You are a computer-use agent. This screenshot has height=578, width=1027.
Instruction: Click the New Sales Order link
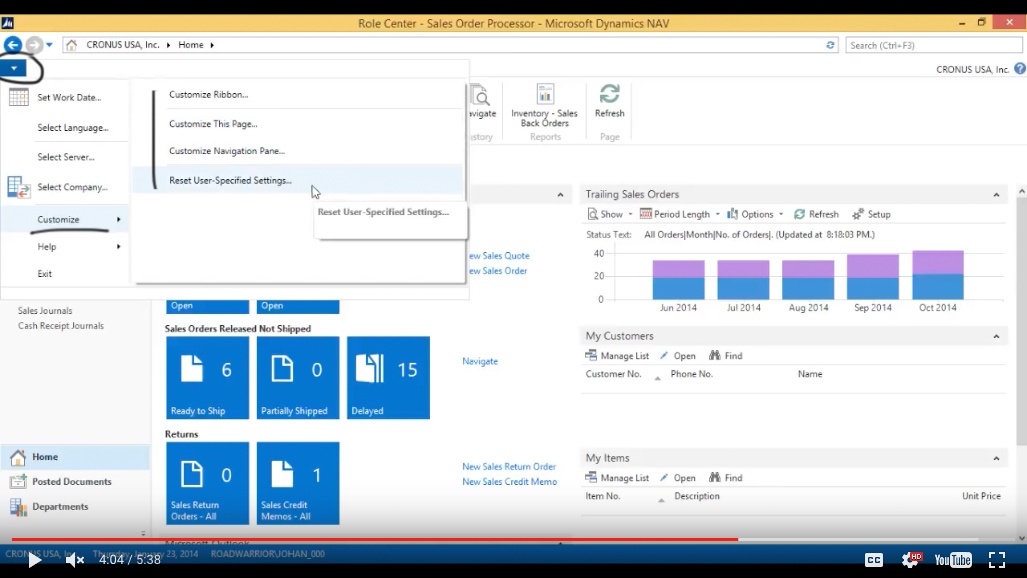tap(498, 271)
